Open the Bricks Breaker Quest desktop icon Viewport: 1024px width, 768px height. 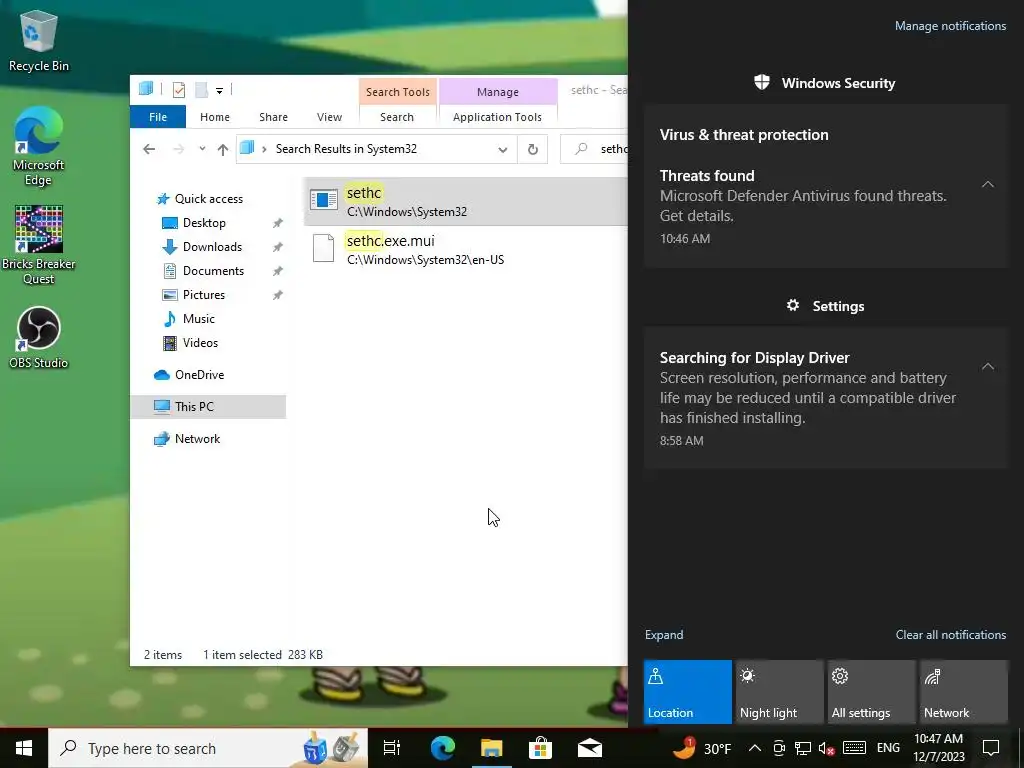pos(39,246)
